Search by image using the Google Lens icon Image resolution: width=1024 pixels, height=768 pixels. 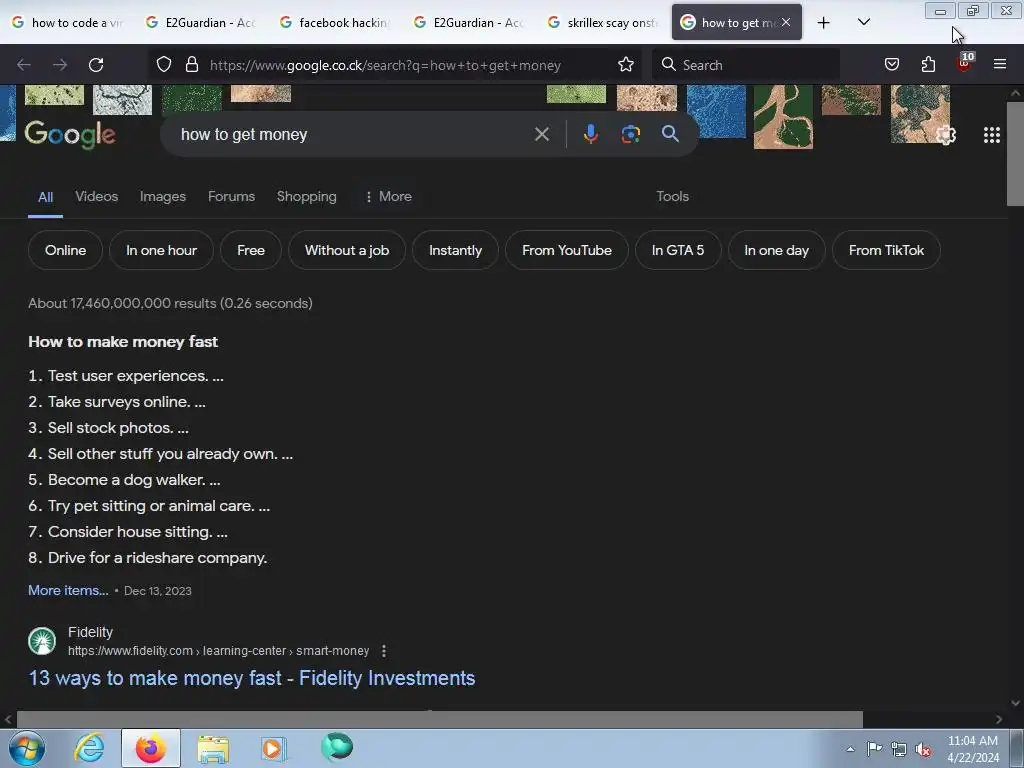630,134
